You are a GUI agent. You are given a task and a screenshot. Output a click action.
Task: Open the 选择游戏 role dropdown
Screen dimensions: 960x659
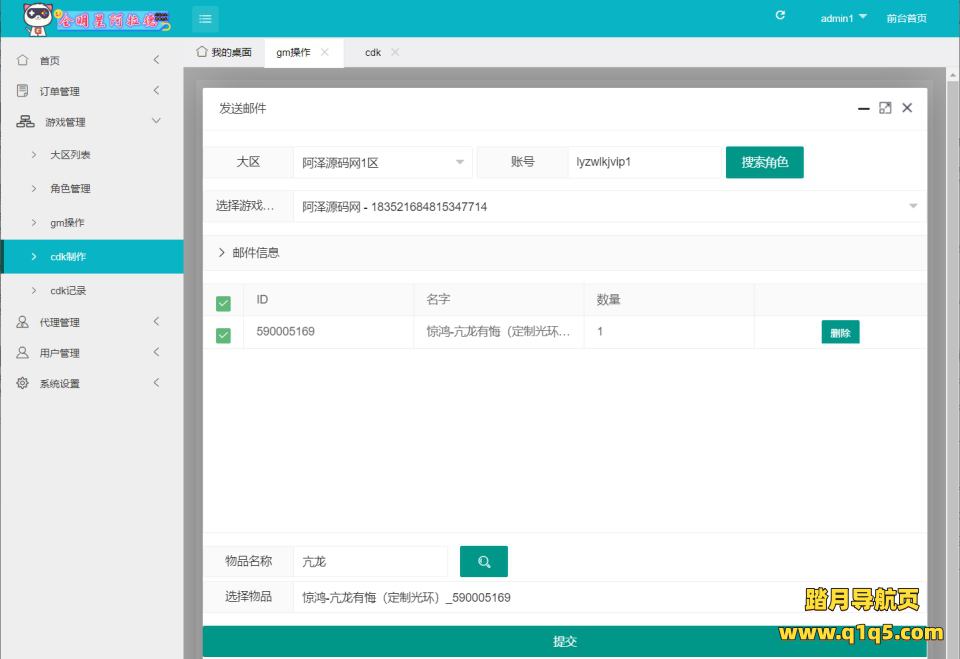click(606, 207)
